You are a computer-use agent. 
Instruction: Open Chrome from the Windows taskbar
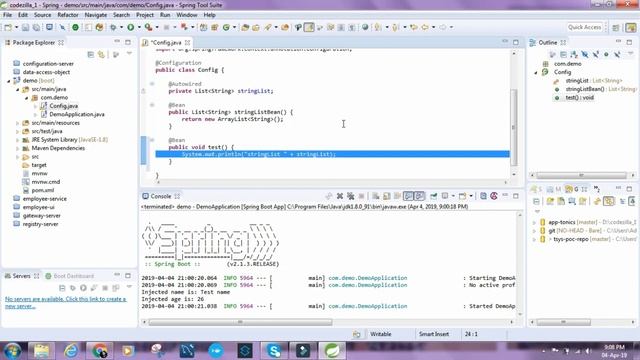(99, 351)
